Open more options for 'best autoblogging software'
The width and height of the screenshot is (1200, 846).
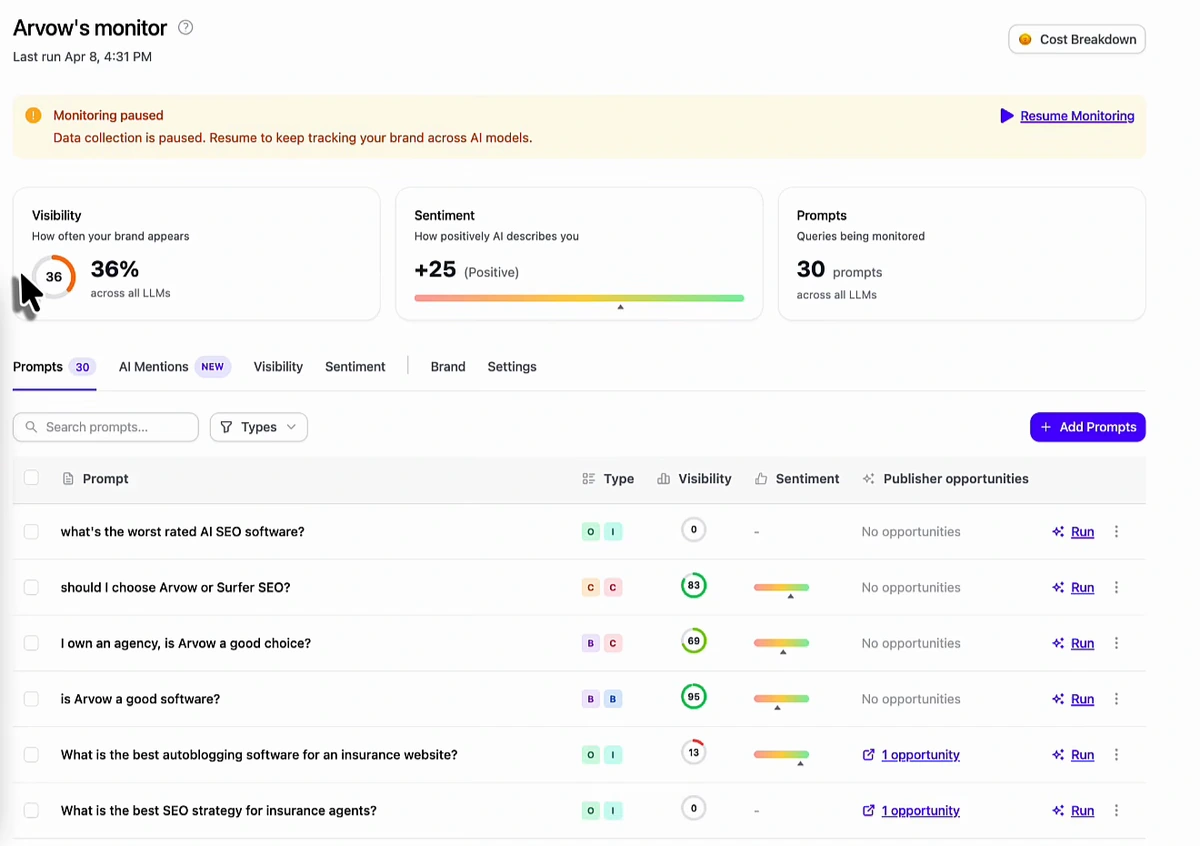1117,756
